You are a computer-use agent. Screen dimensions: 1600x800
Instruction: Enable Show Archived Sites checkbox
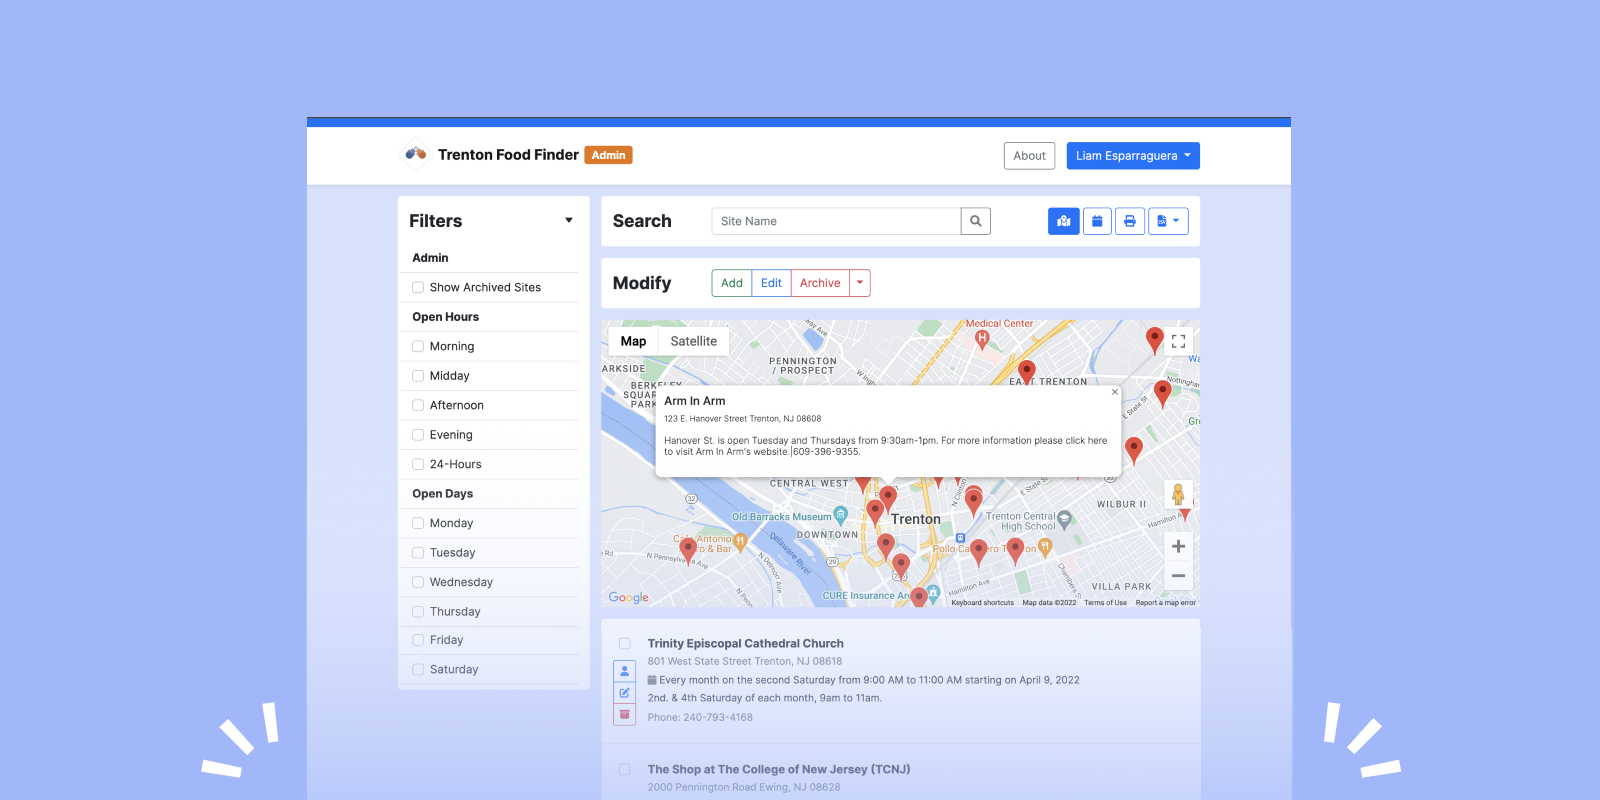click(418, 288)
